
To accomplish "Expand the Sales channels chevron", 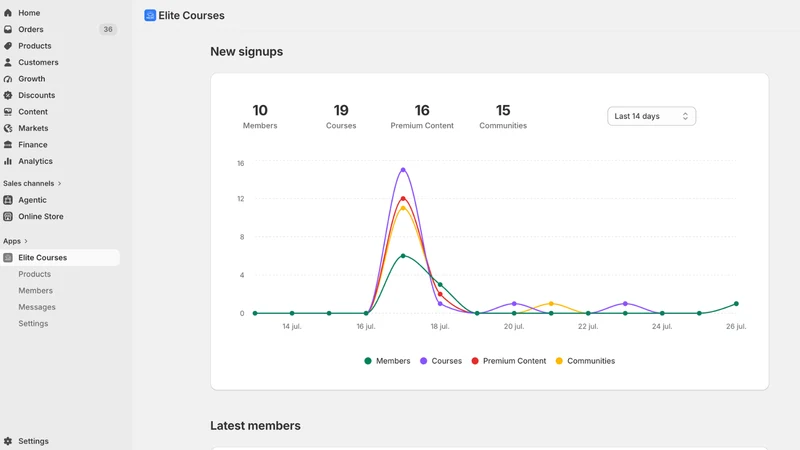I will tap(59, 184).
